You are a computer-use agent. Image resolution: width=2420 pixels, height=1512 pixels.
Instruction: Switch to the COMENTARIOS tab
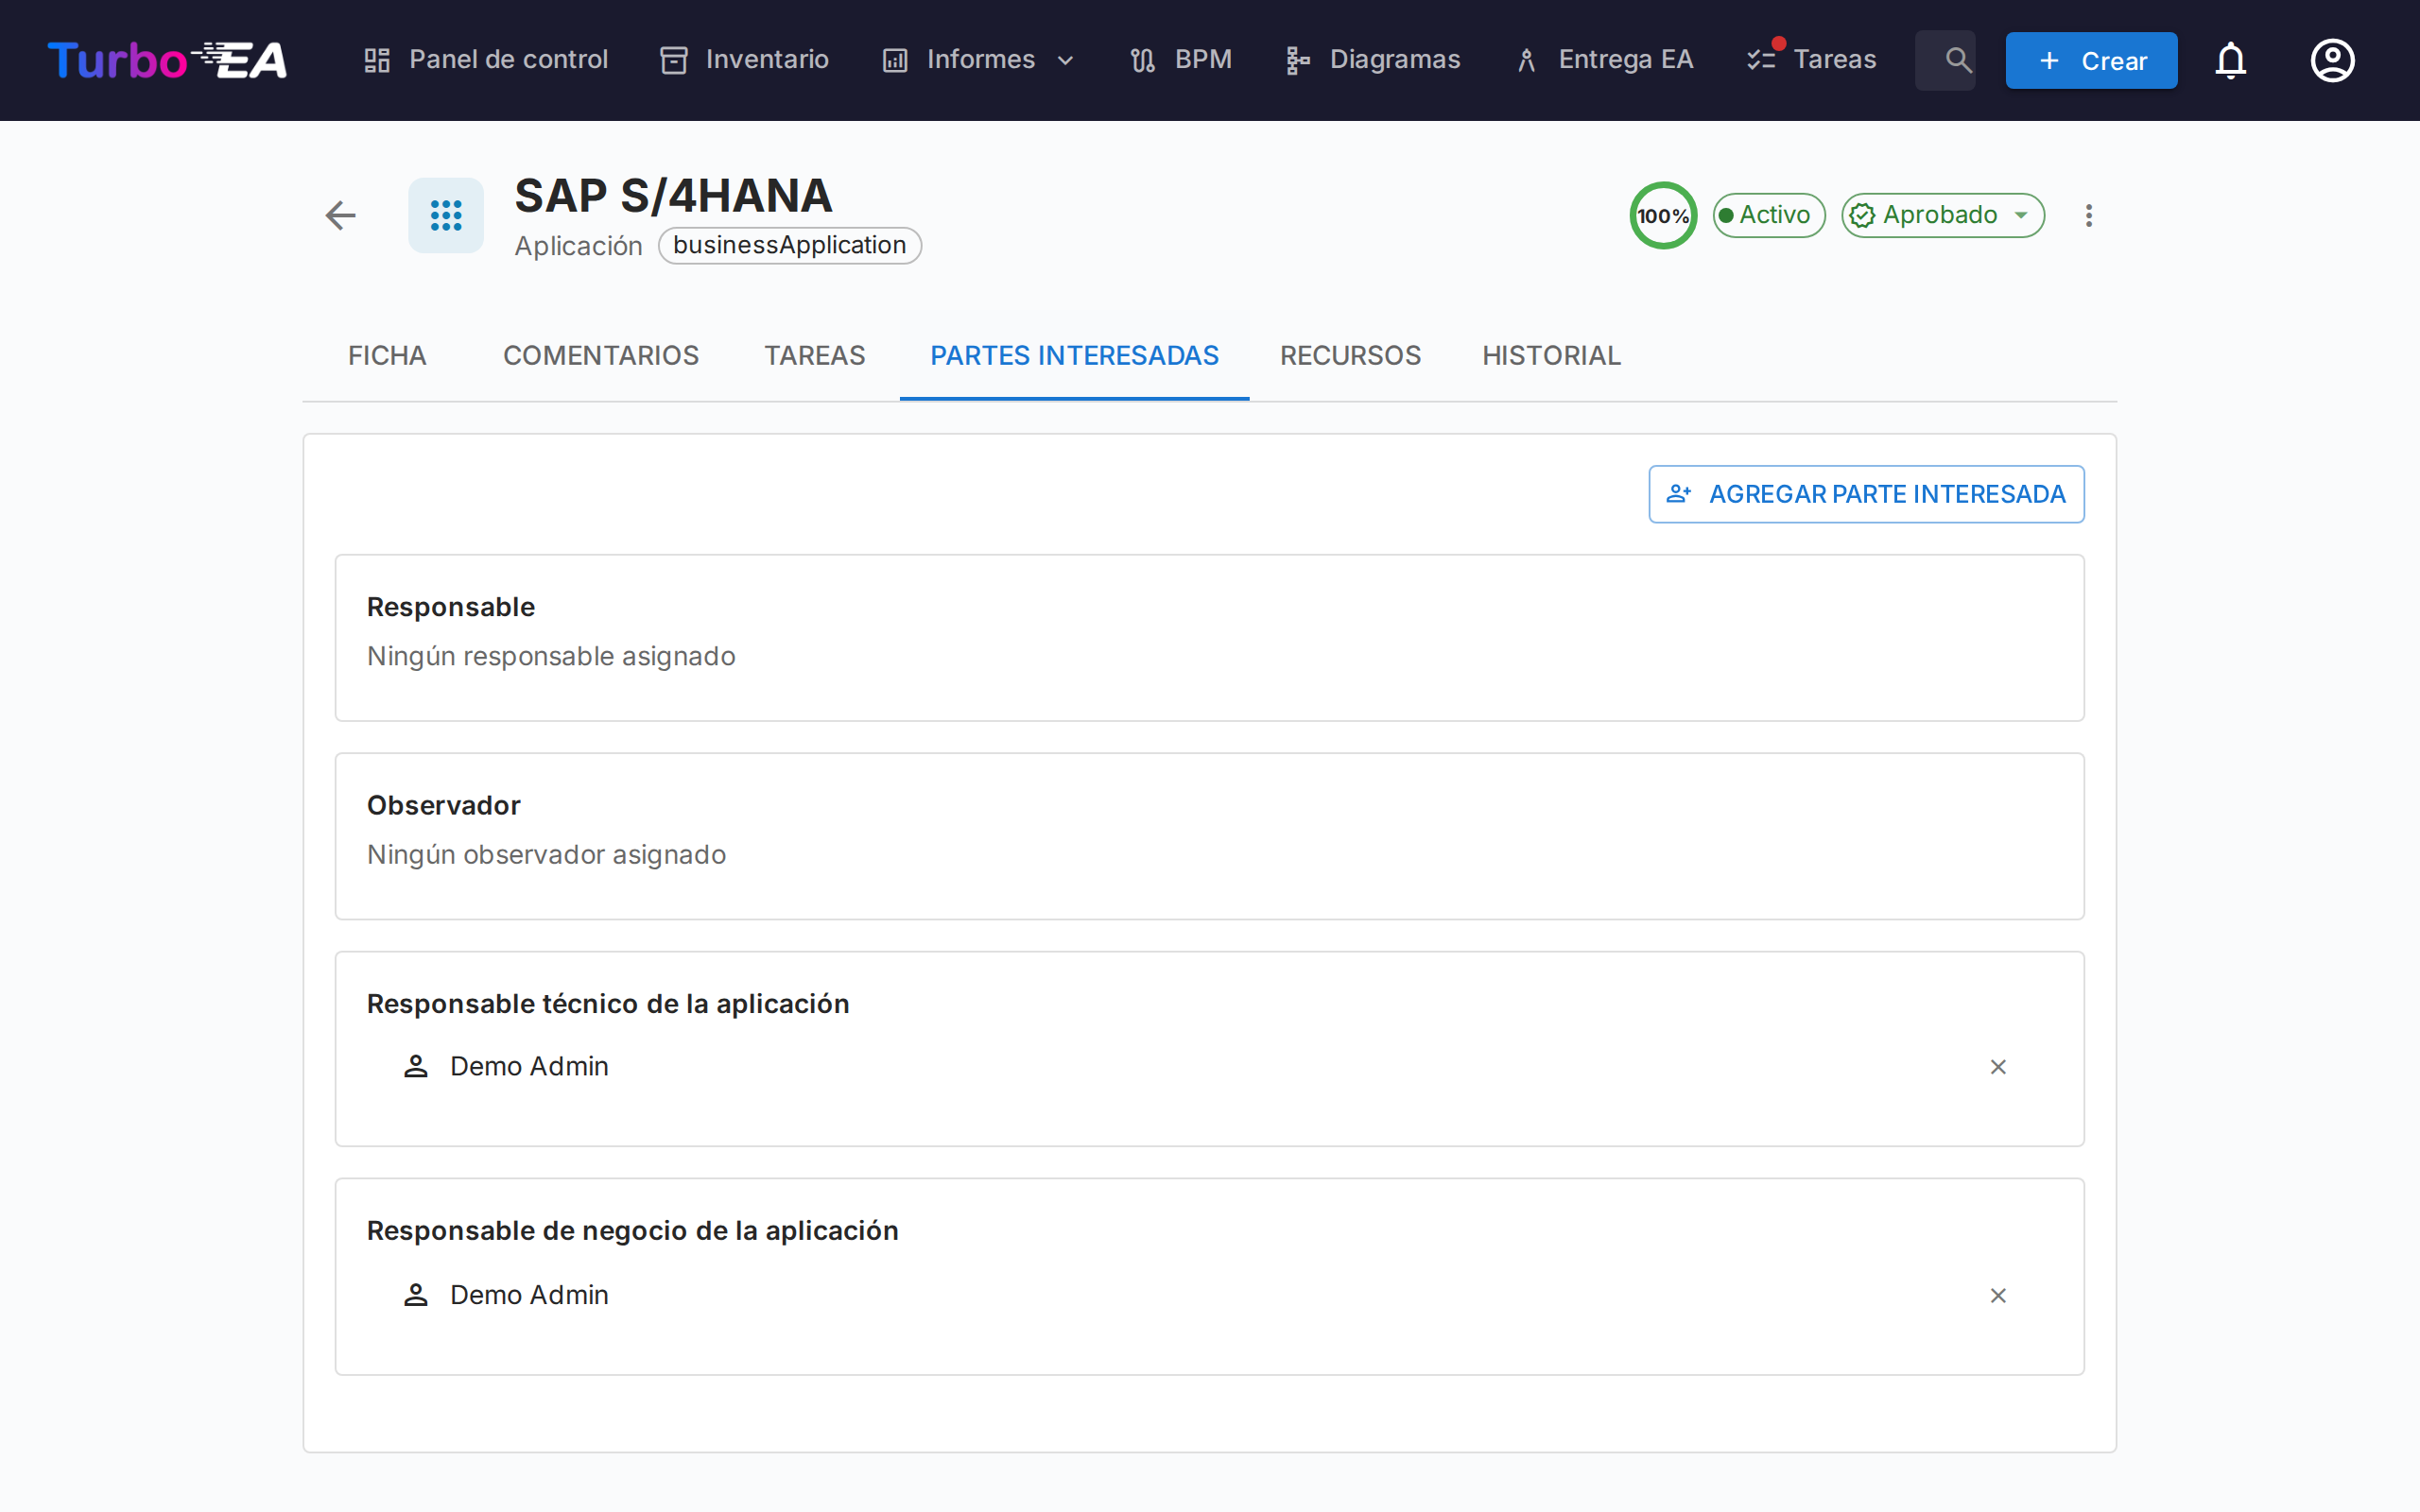pos(600,355)
